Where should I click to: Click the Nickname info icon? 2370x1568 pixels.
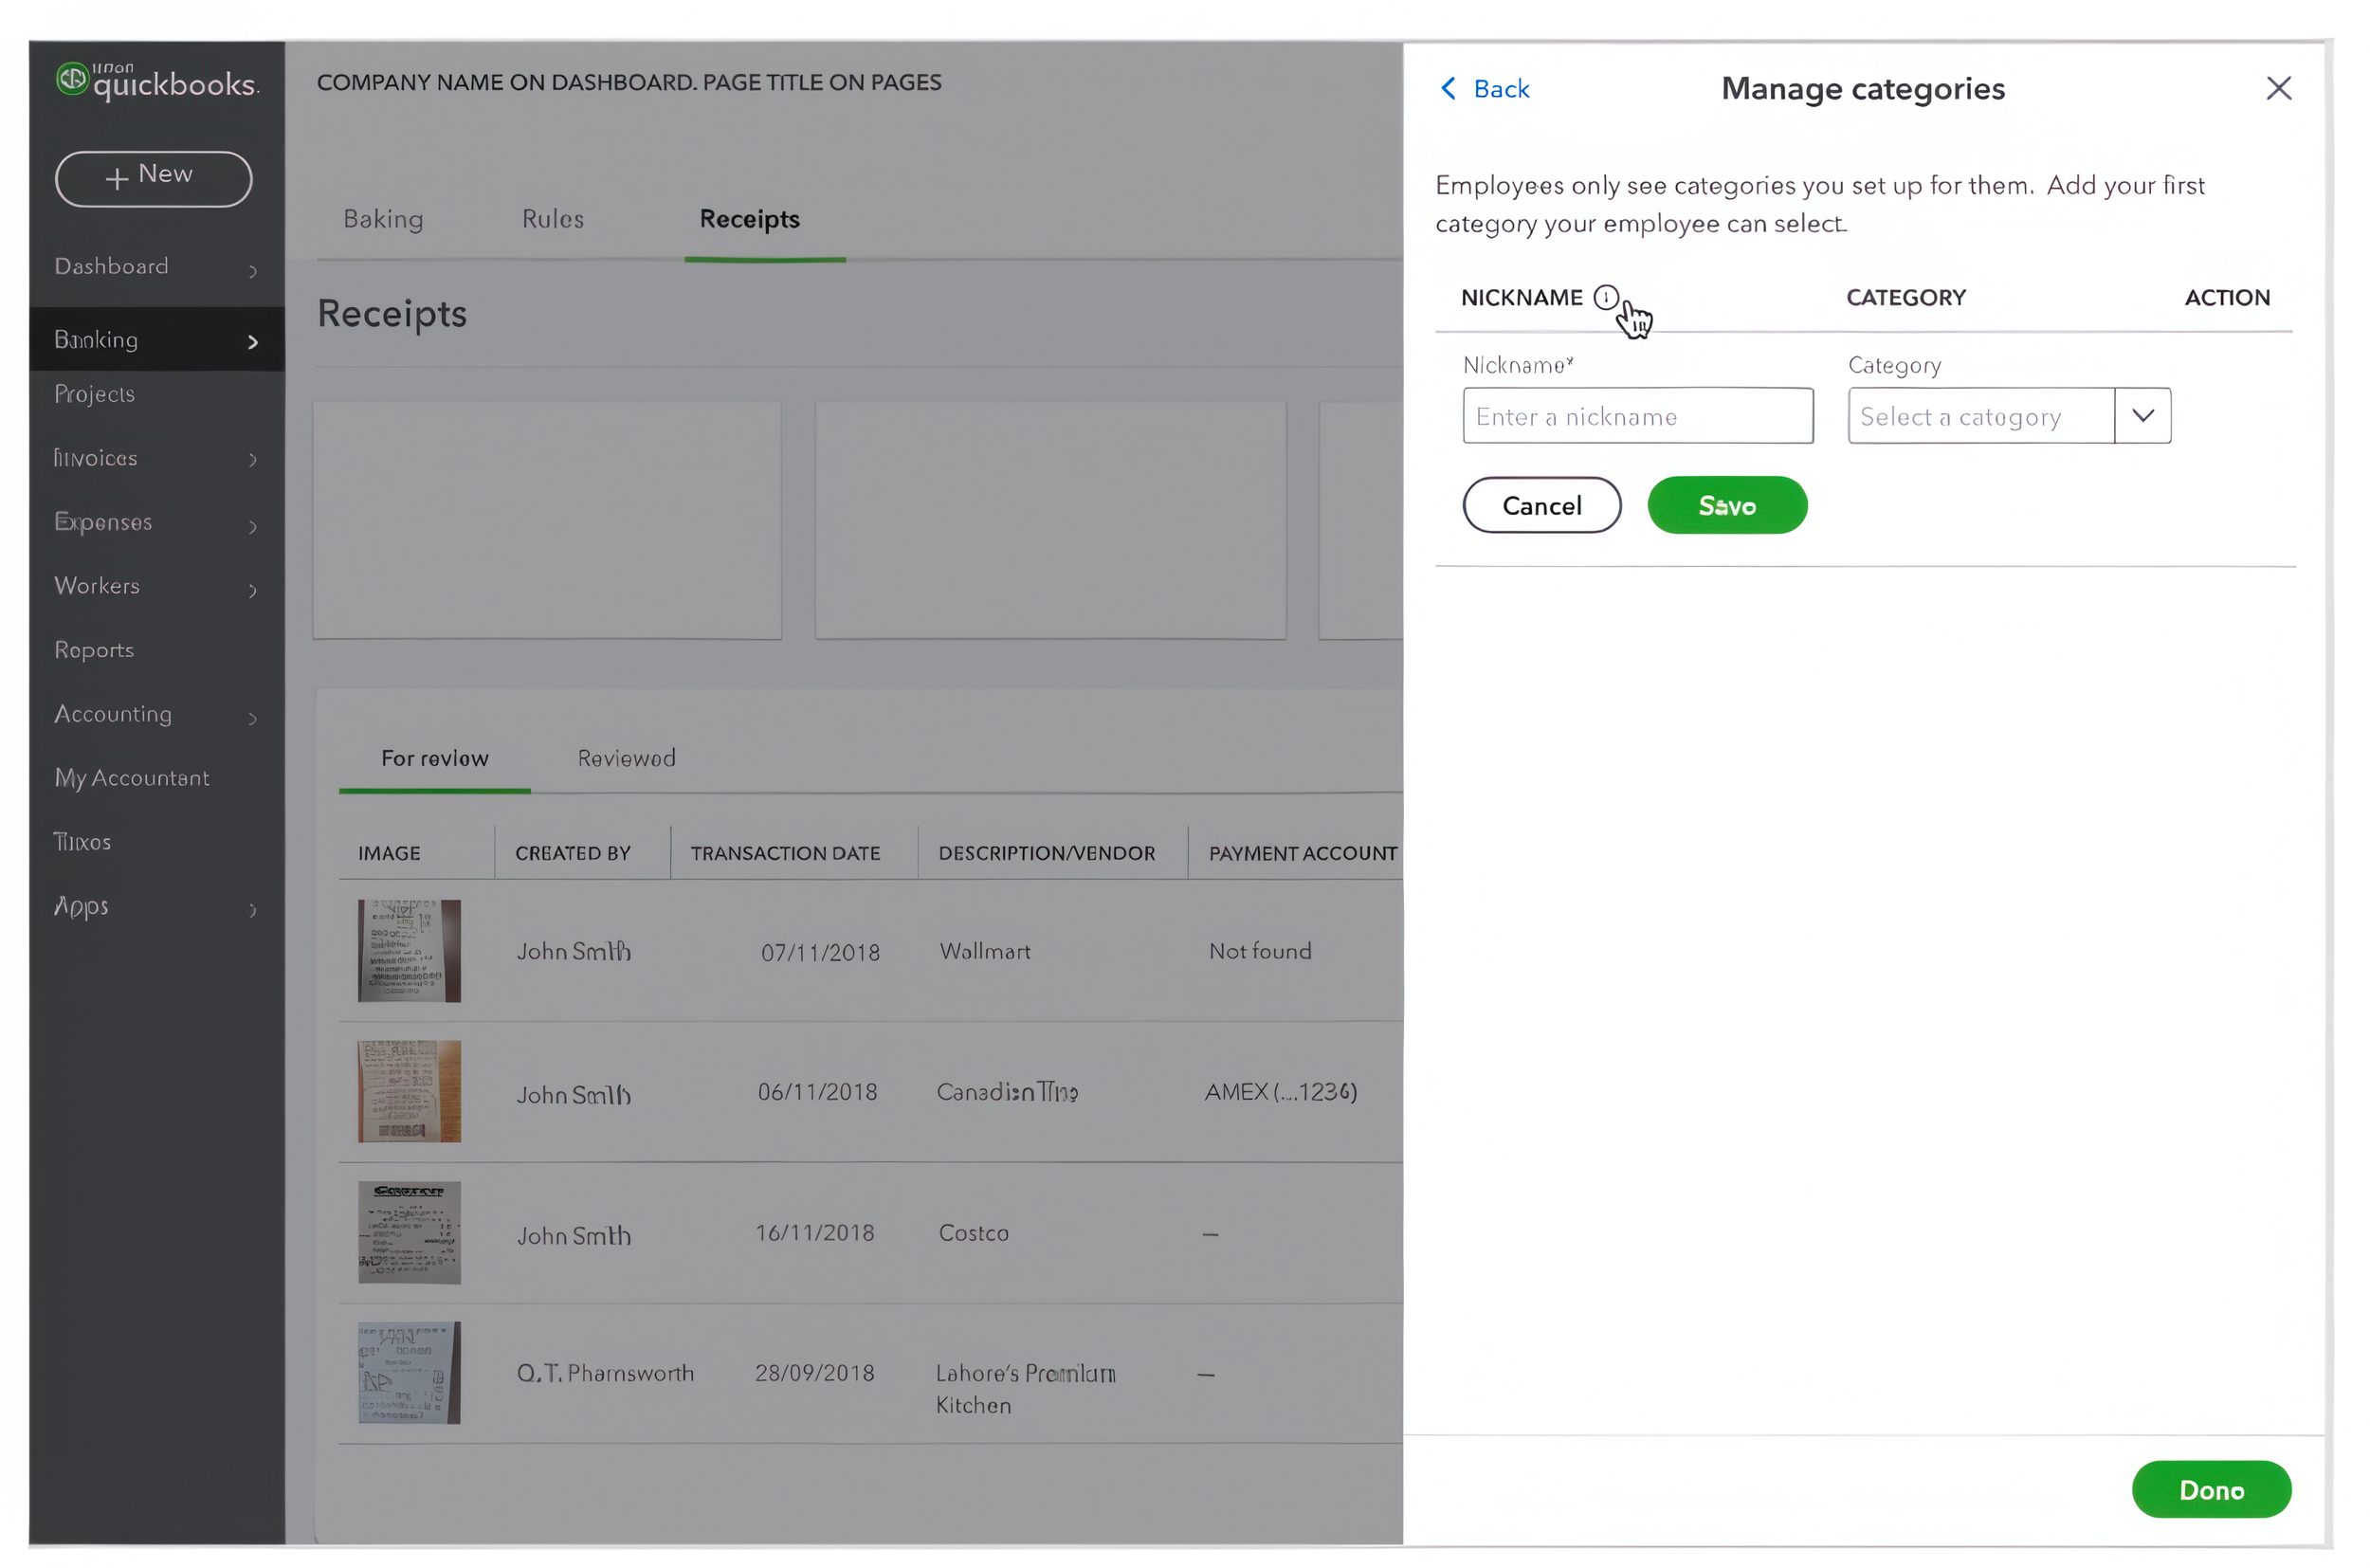tap(1605, 297)
